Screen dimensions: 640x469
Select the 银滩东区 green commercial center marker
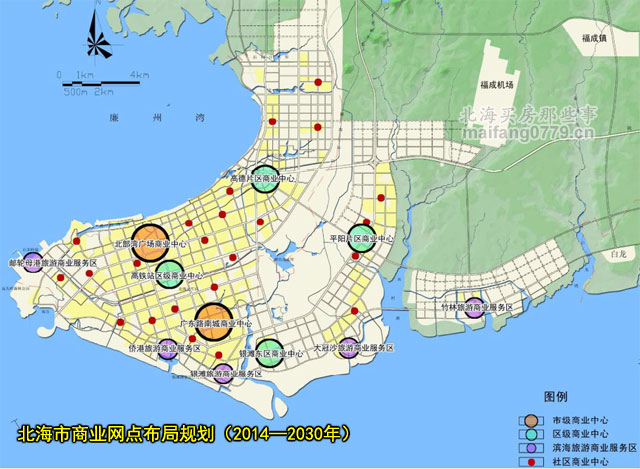point(271,353)
